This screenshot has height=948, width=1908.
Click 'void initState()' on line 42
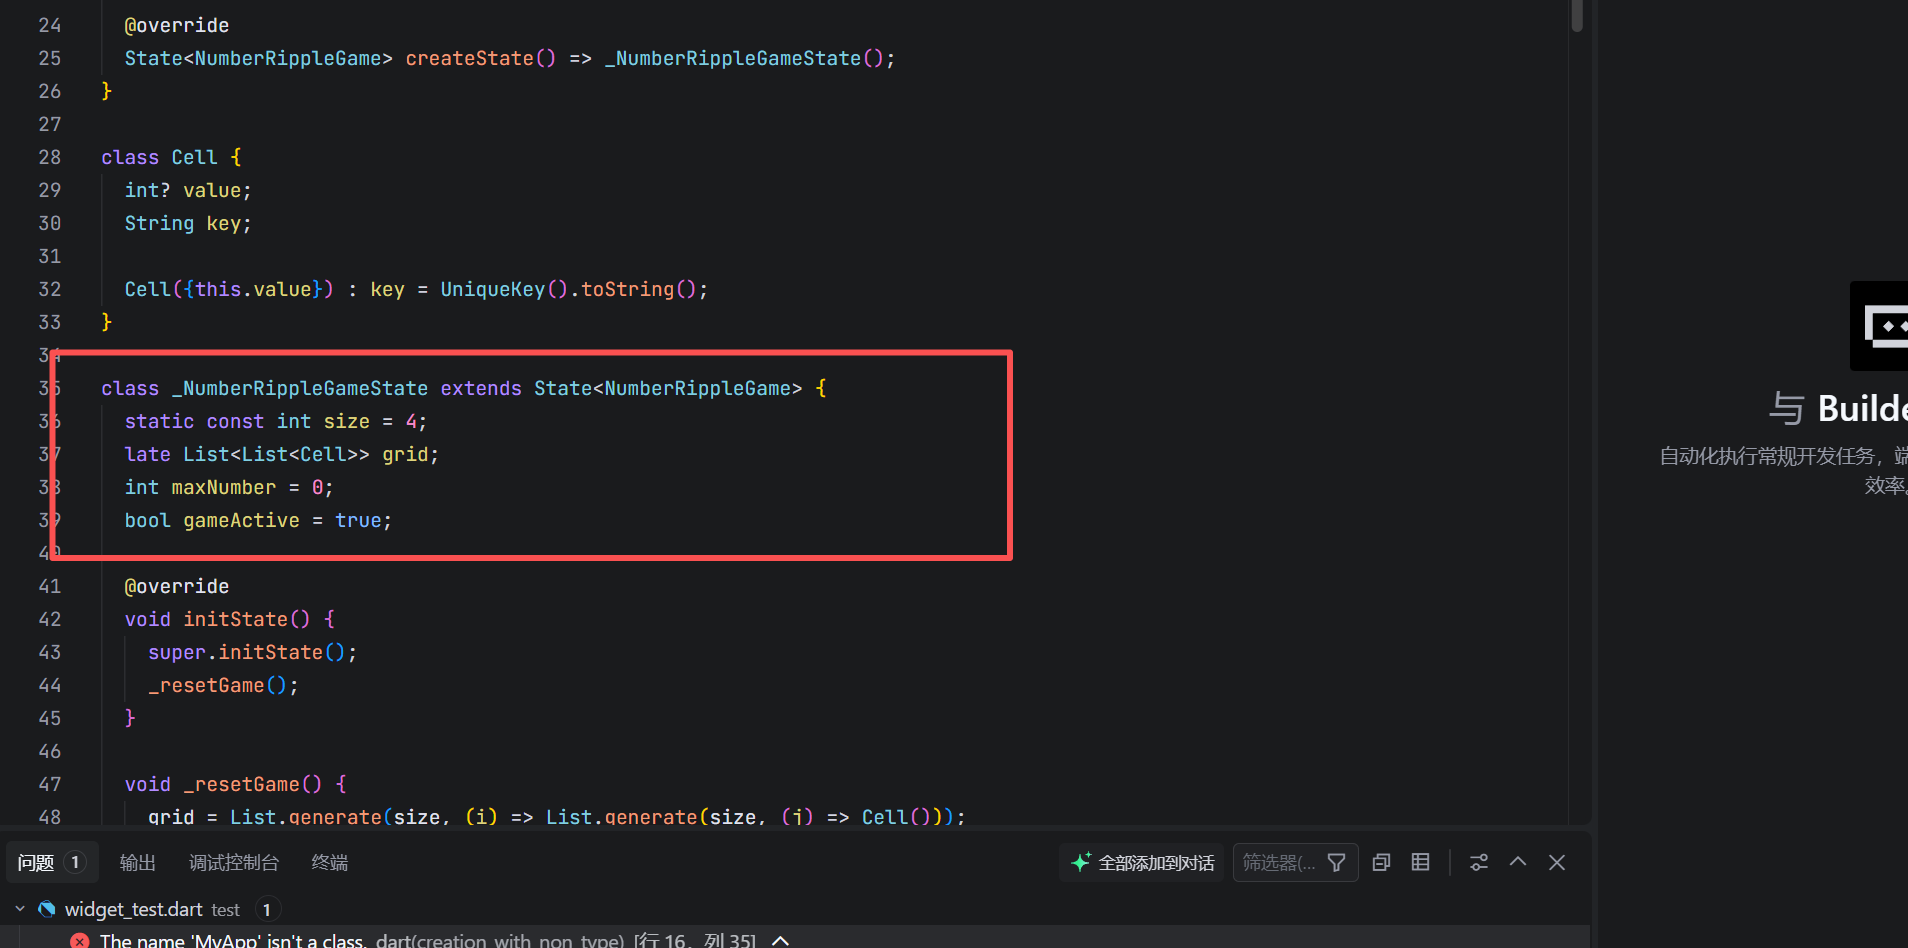pyautogui.click(x=217, y=619)
